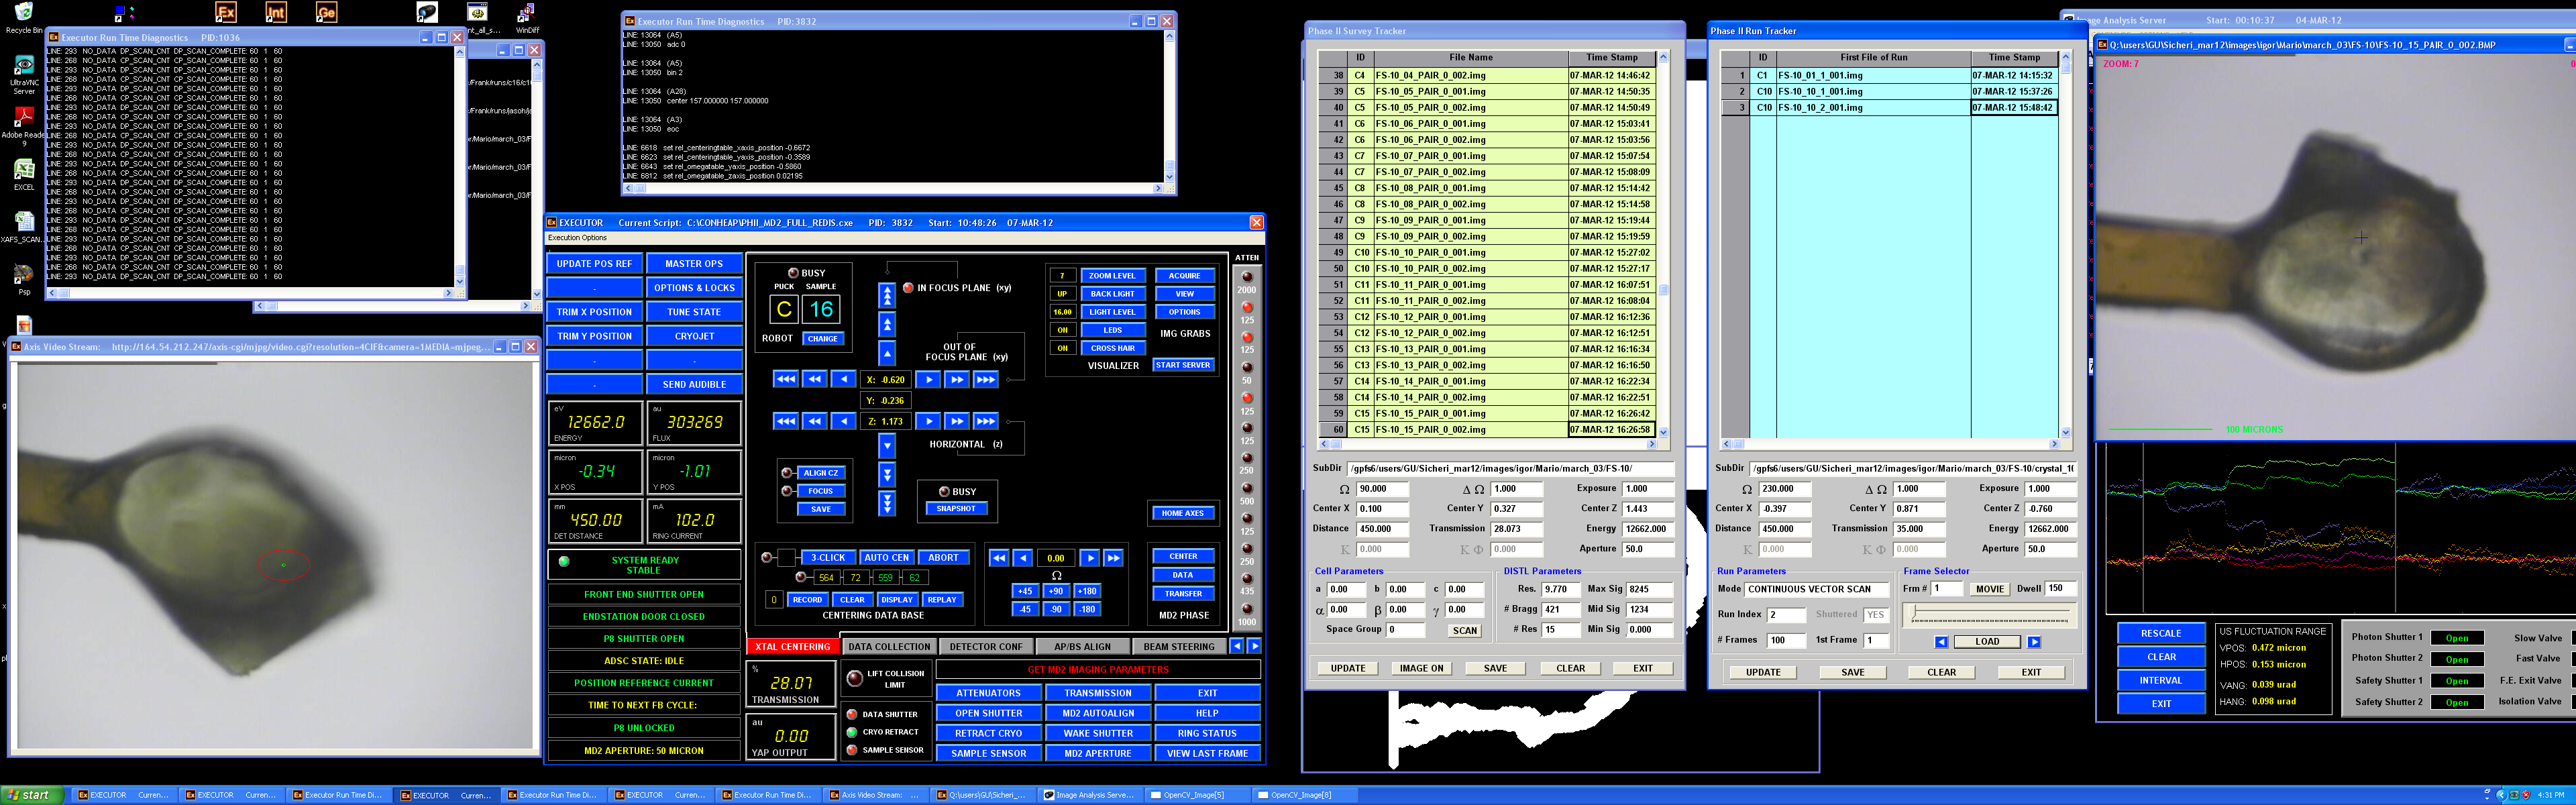Click previous frame blue arrow beside LOAD
The height and width of the screenshot is (805, 2576).
point(1941,642)
